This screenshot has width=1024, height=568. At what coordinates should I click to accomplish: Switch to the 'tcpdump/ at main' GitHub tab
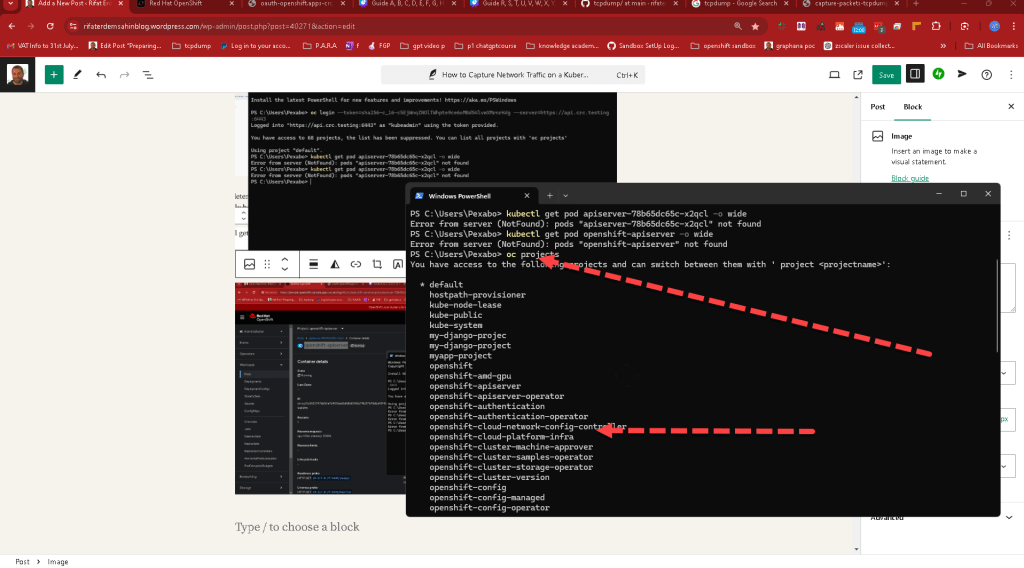point(627,4)
